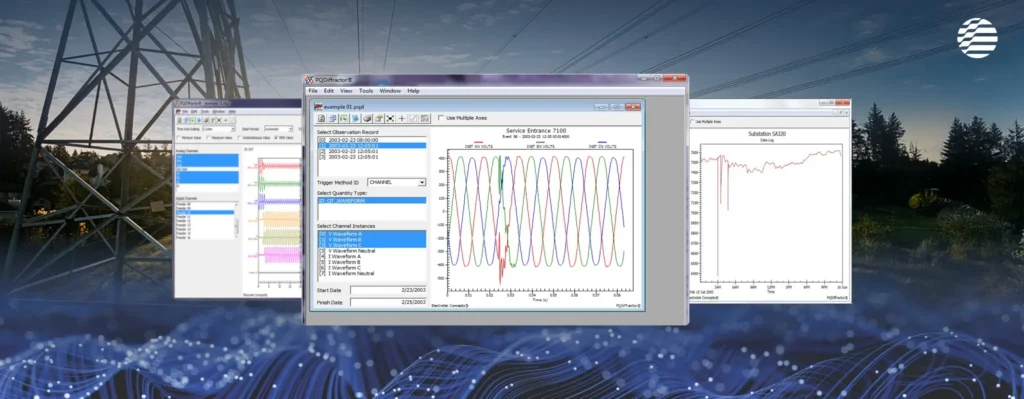Open Date Format dropdown in left window
Image resolution: width=1024 pixels, height=399 pixels.
279,129
